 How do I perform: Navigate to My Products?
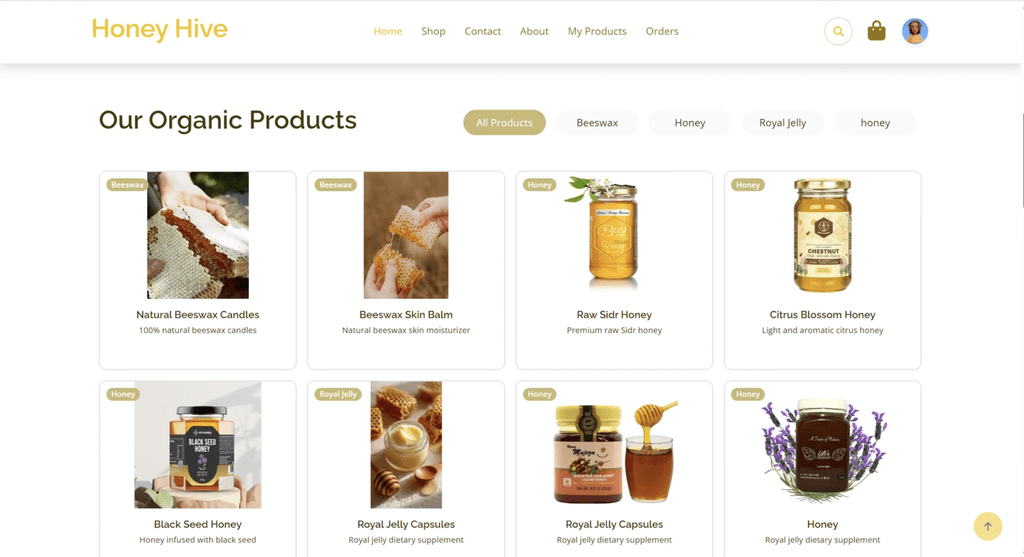597,31
